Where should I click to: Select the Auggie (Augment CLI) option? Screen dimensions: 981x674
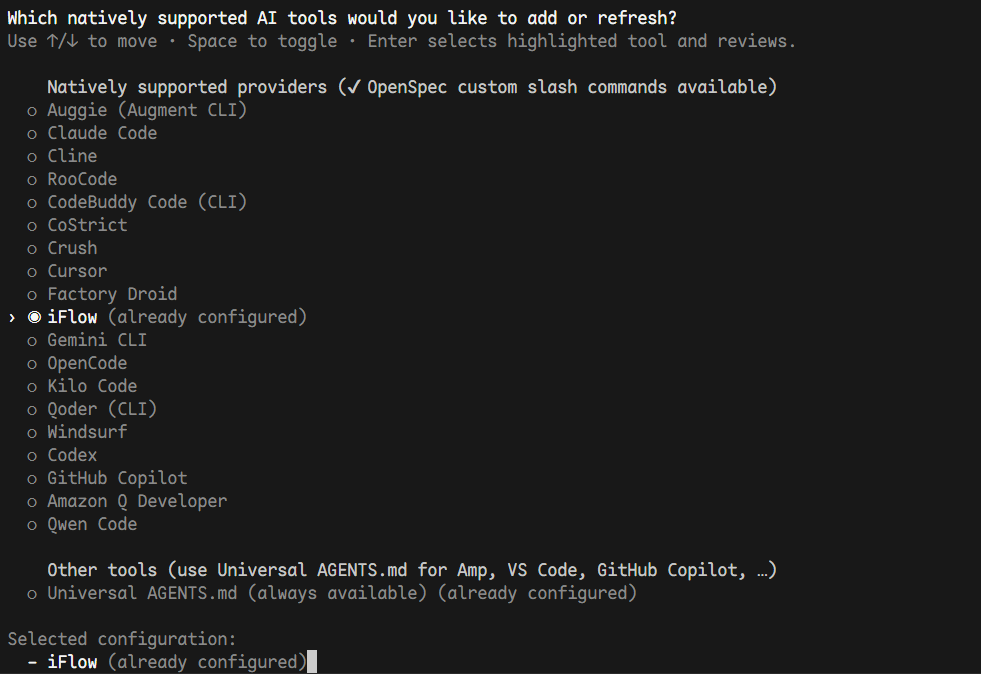point(146,110)
